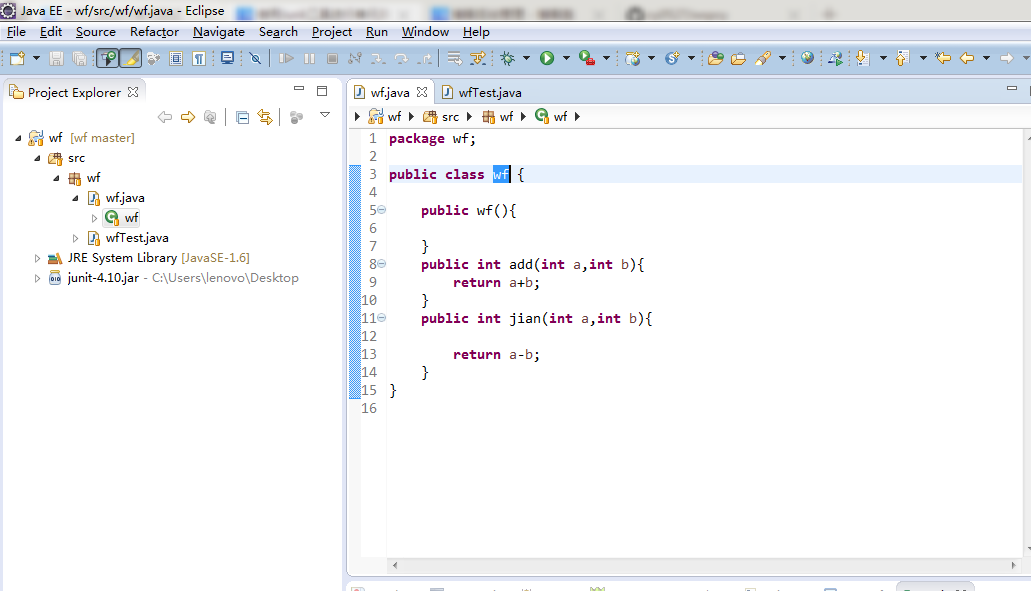Click the Open Web Browser globe icon
The width and height of the screenshot is (1031, 591).
pyautogui.click(x=807, y=59)
